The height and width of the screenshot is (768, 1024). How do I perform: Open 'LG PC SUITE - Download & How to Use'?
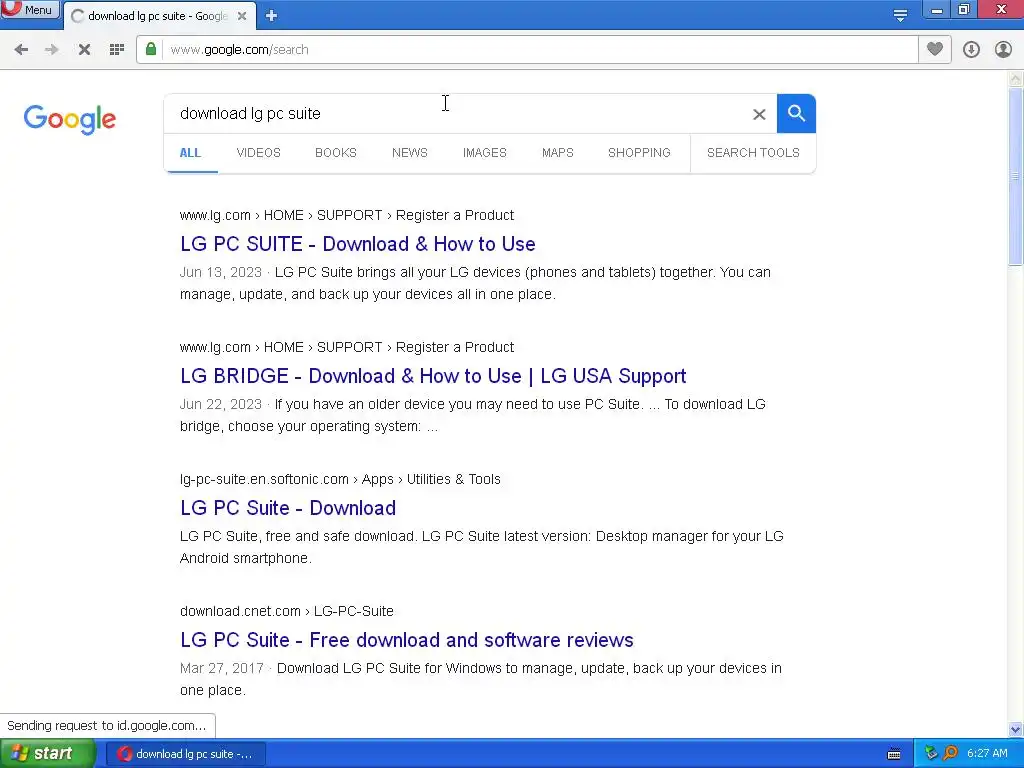[358, 244]
